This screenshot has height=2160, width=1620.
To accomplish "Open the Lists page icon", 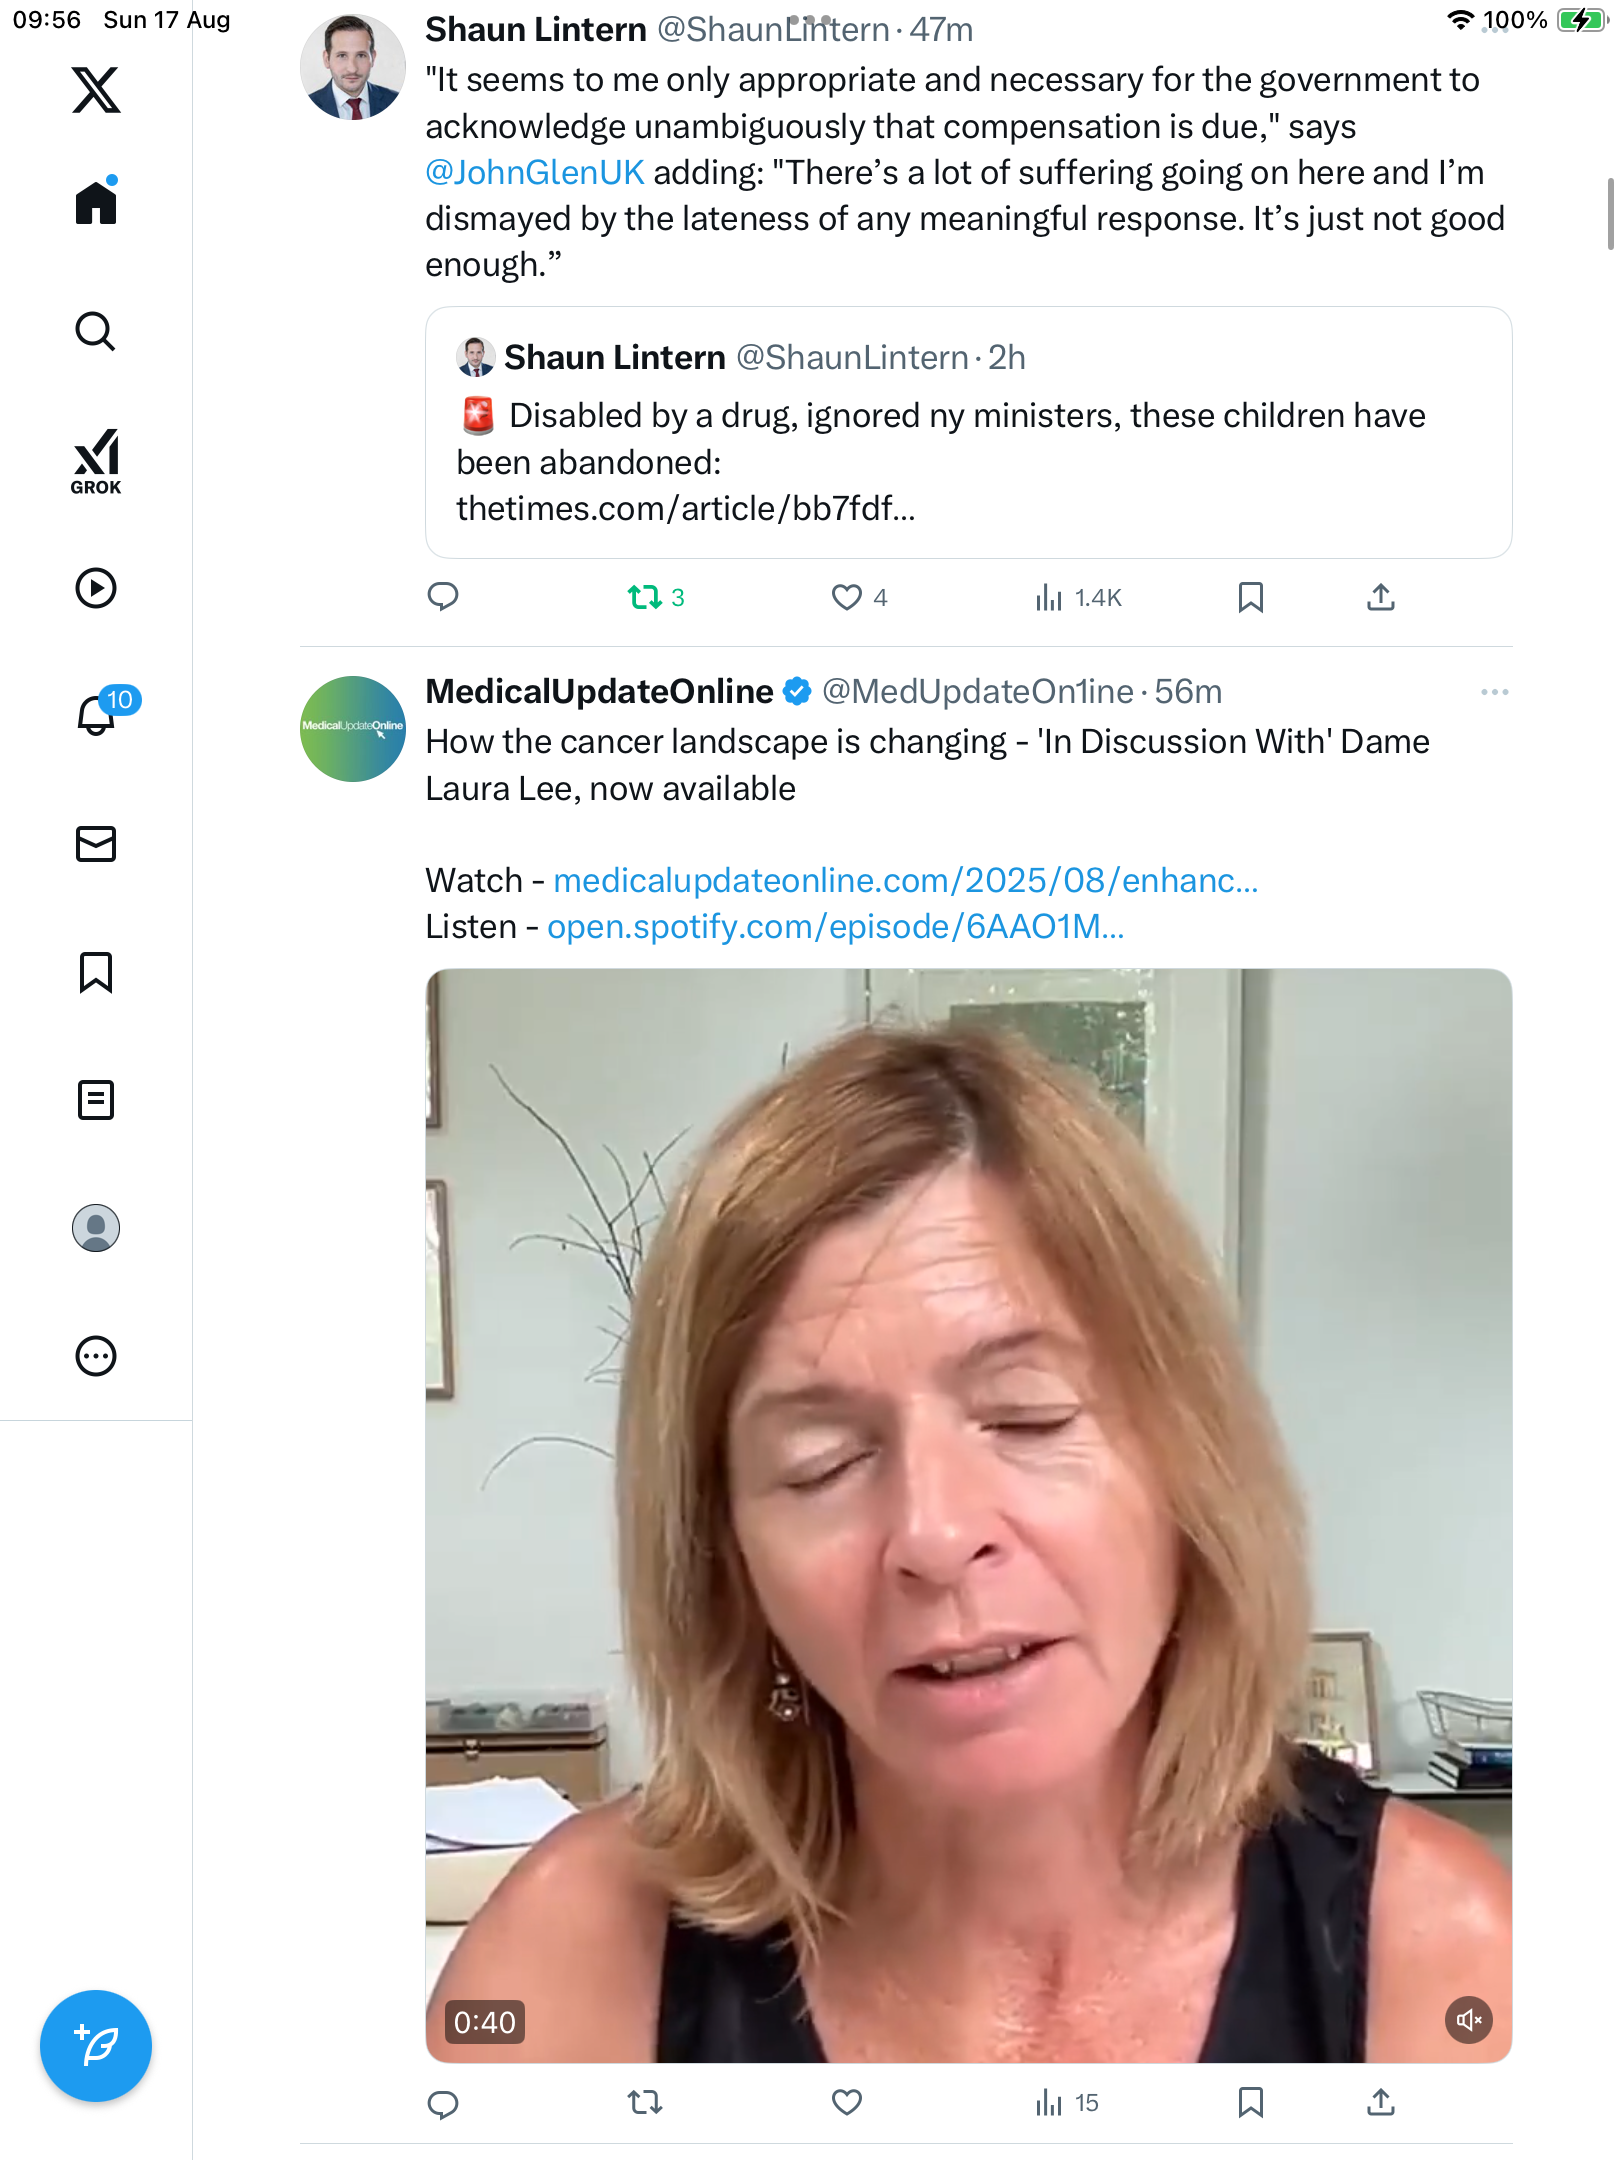I will tap(96, 1100).
